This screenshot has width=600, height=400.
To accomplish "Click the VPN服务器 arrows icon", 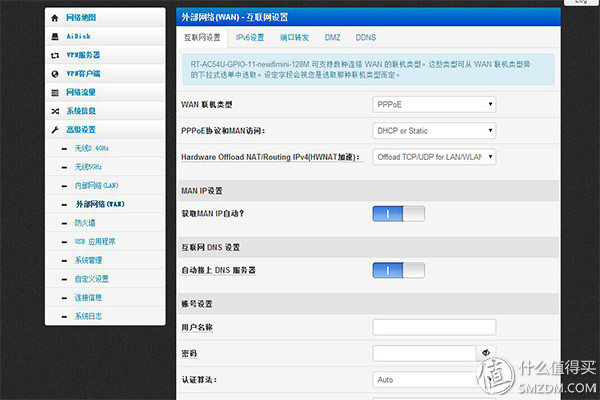I will tap(55, 56).
